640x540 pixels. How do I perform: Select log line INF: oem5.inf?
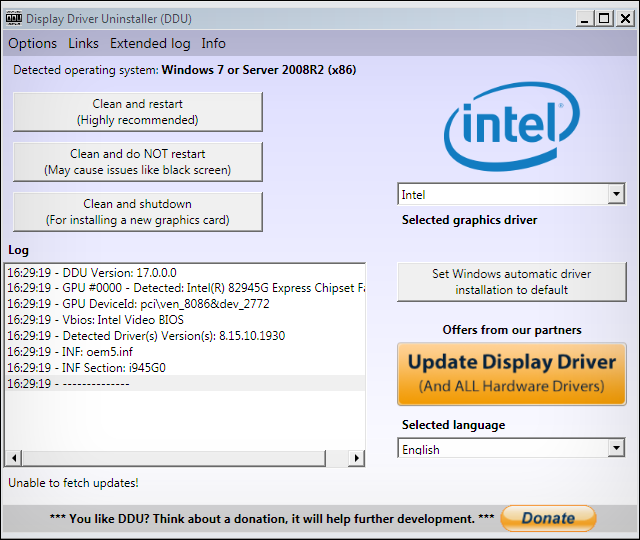point(186,351)
